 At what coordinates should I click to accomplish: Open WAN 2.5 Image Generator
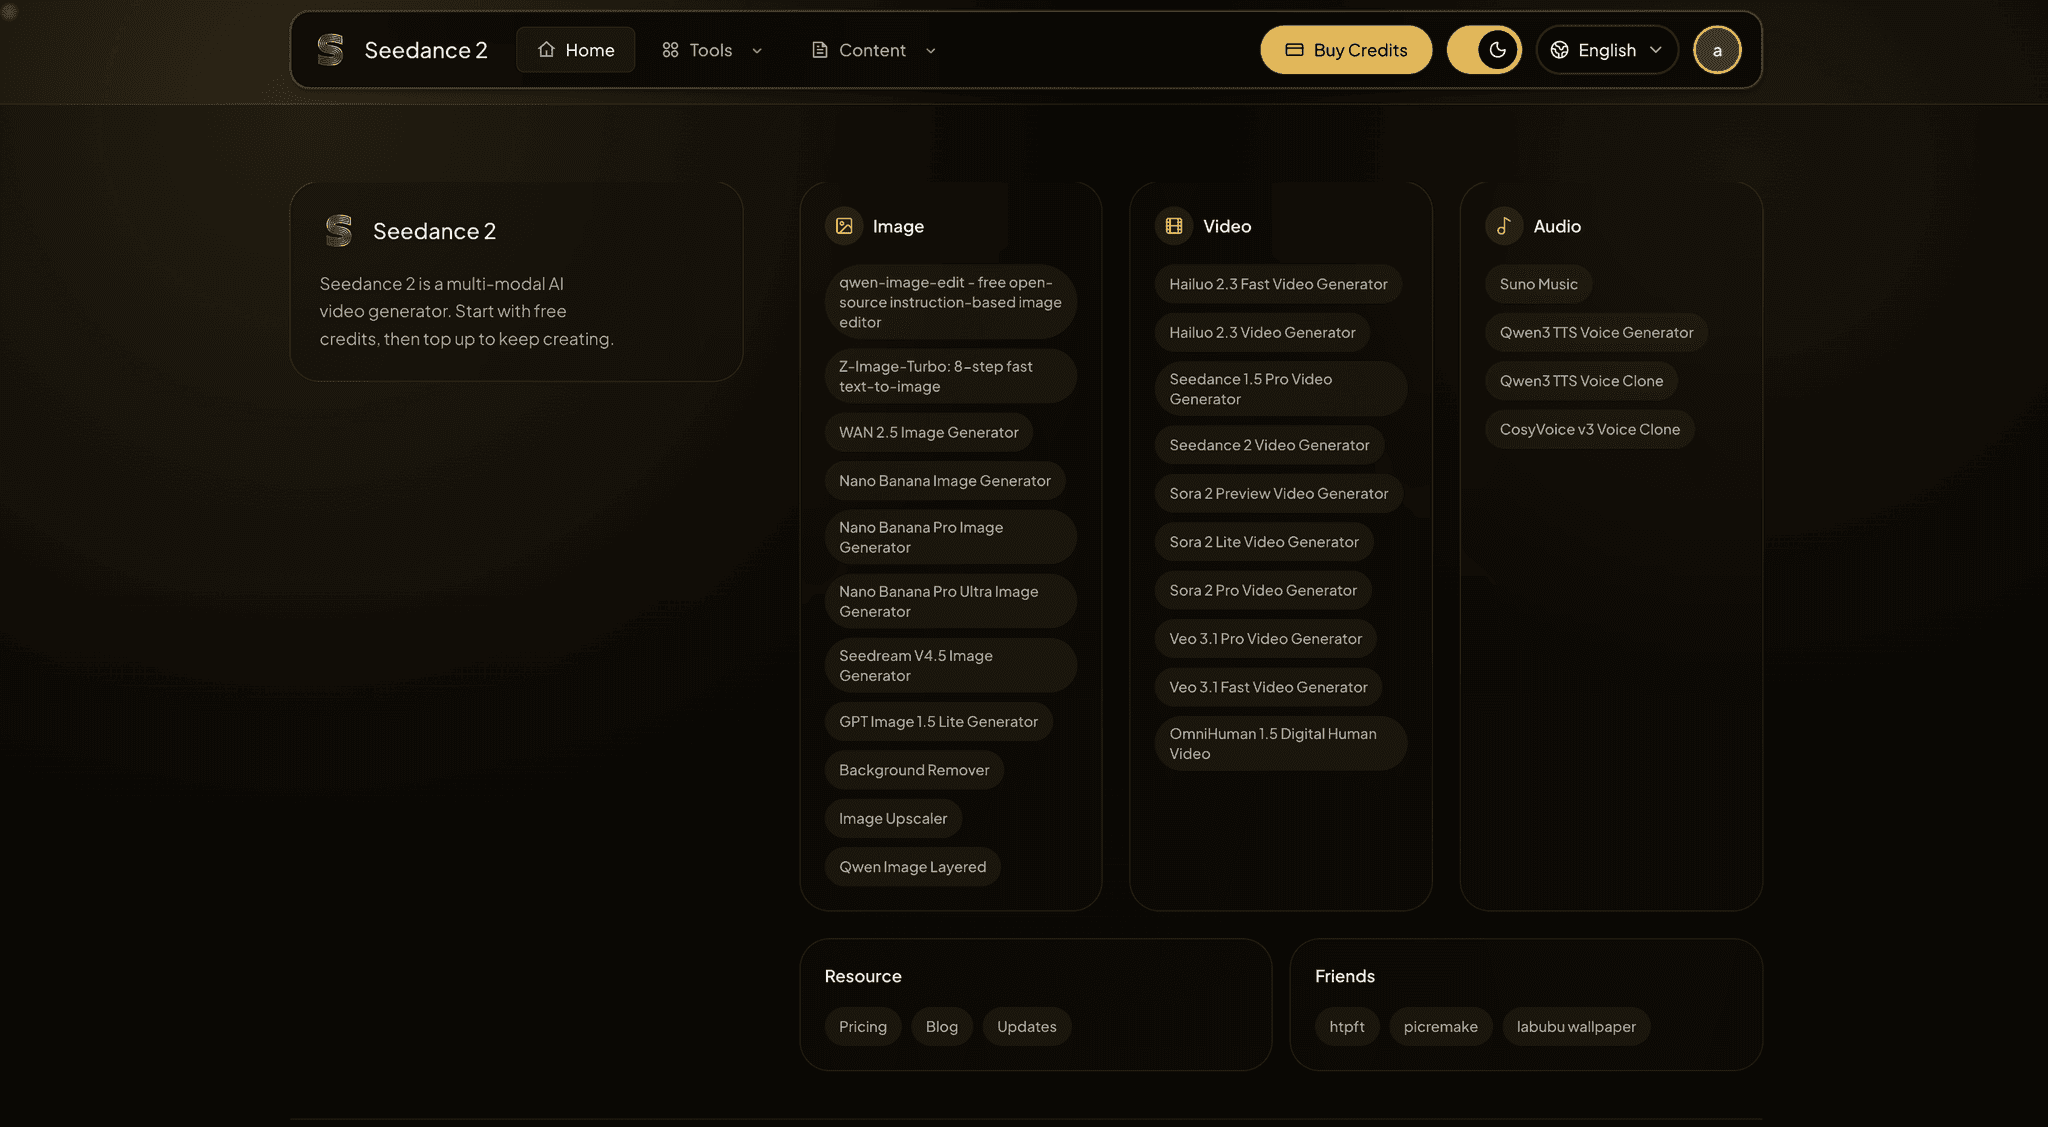pyautogui.click(x=929, y=433)
